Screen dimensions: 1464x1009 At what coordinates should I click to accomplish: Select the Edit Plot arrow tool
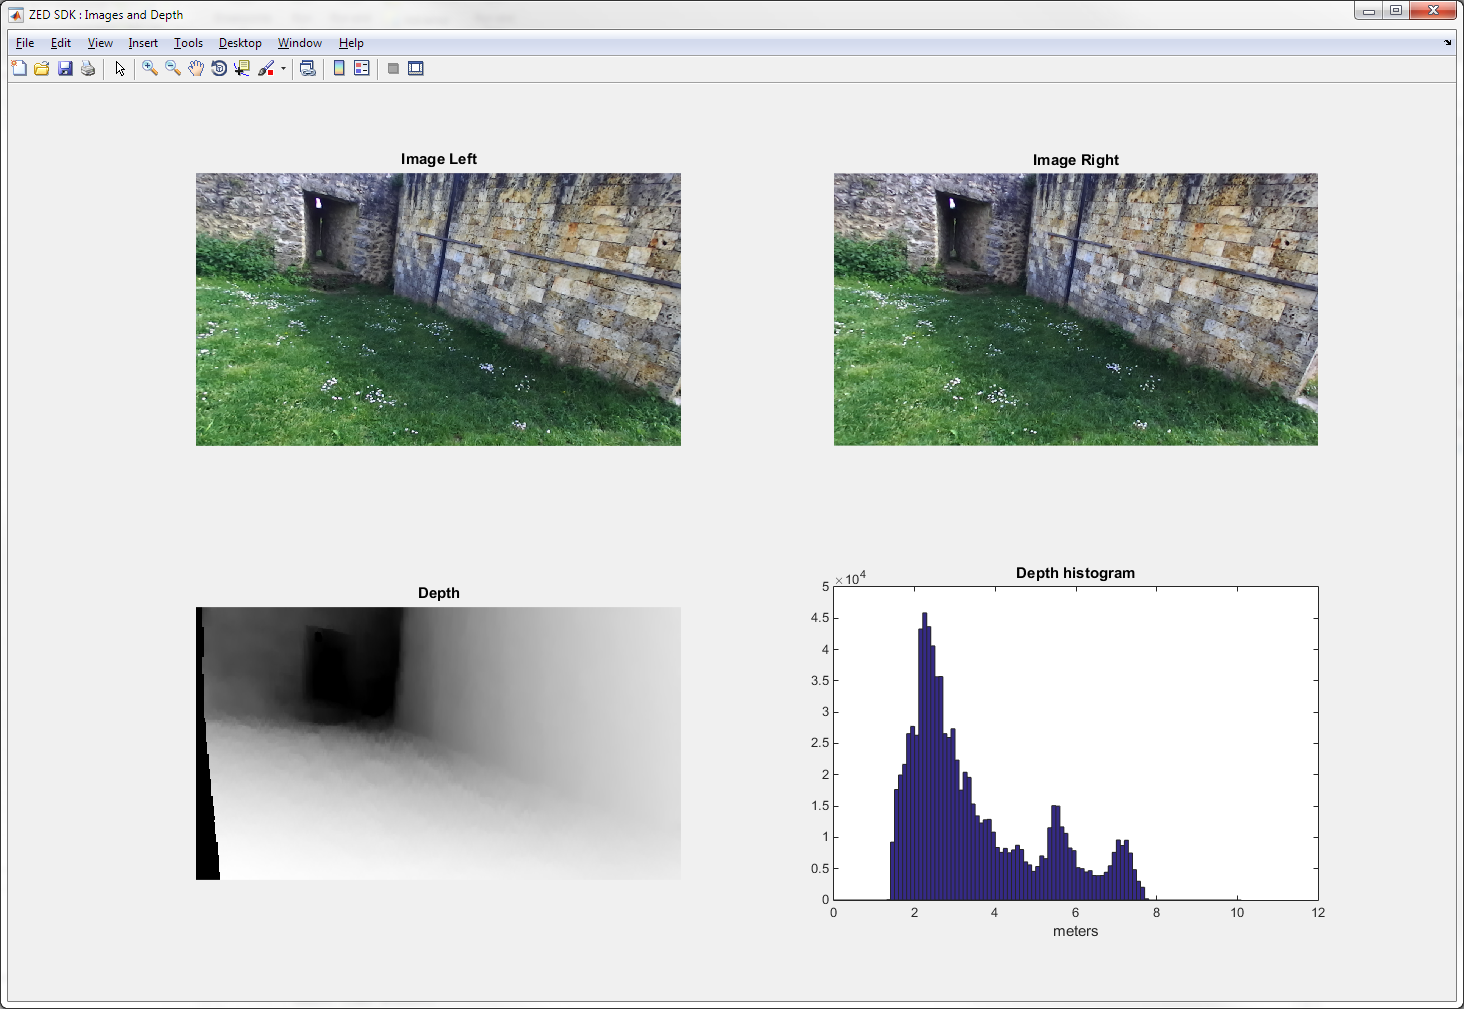[x=119, y=68]
